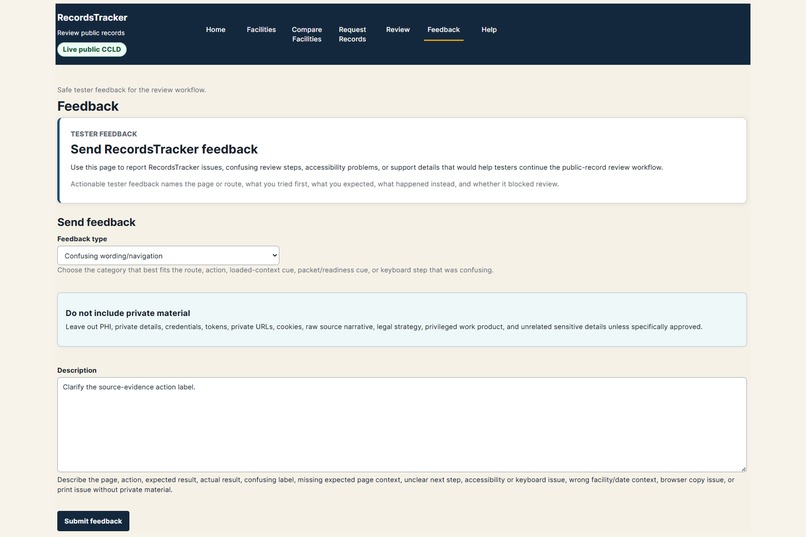806x537 pixels.
Task: Click the Description textarea resize handle
Action: coord(743,468)
